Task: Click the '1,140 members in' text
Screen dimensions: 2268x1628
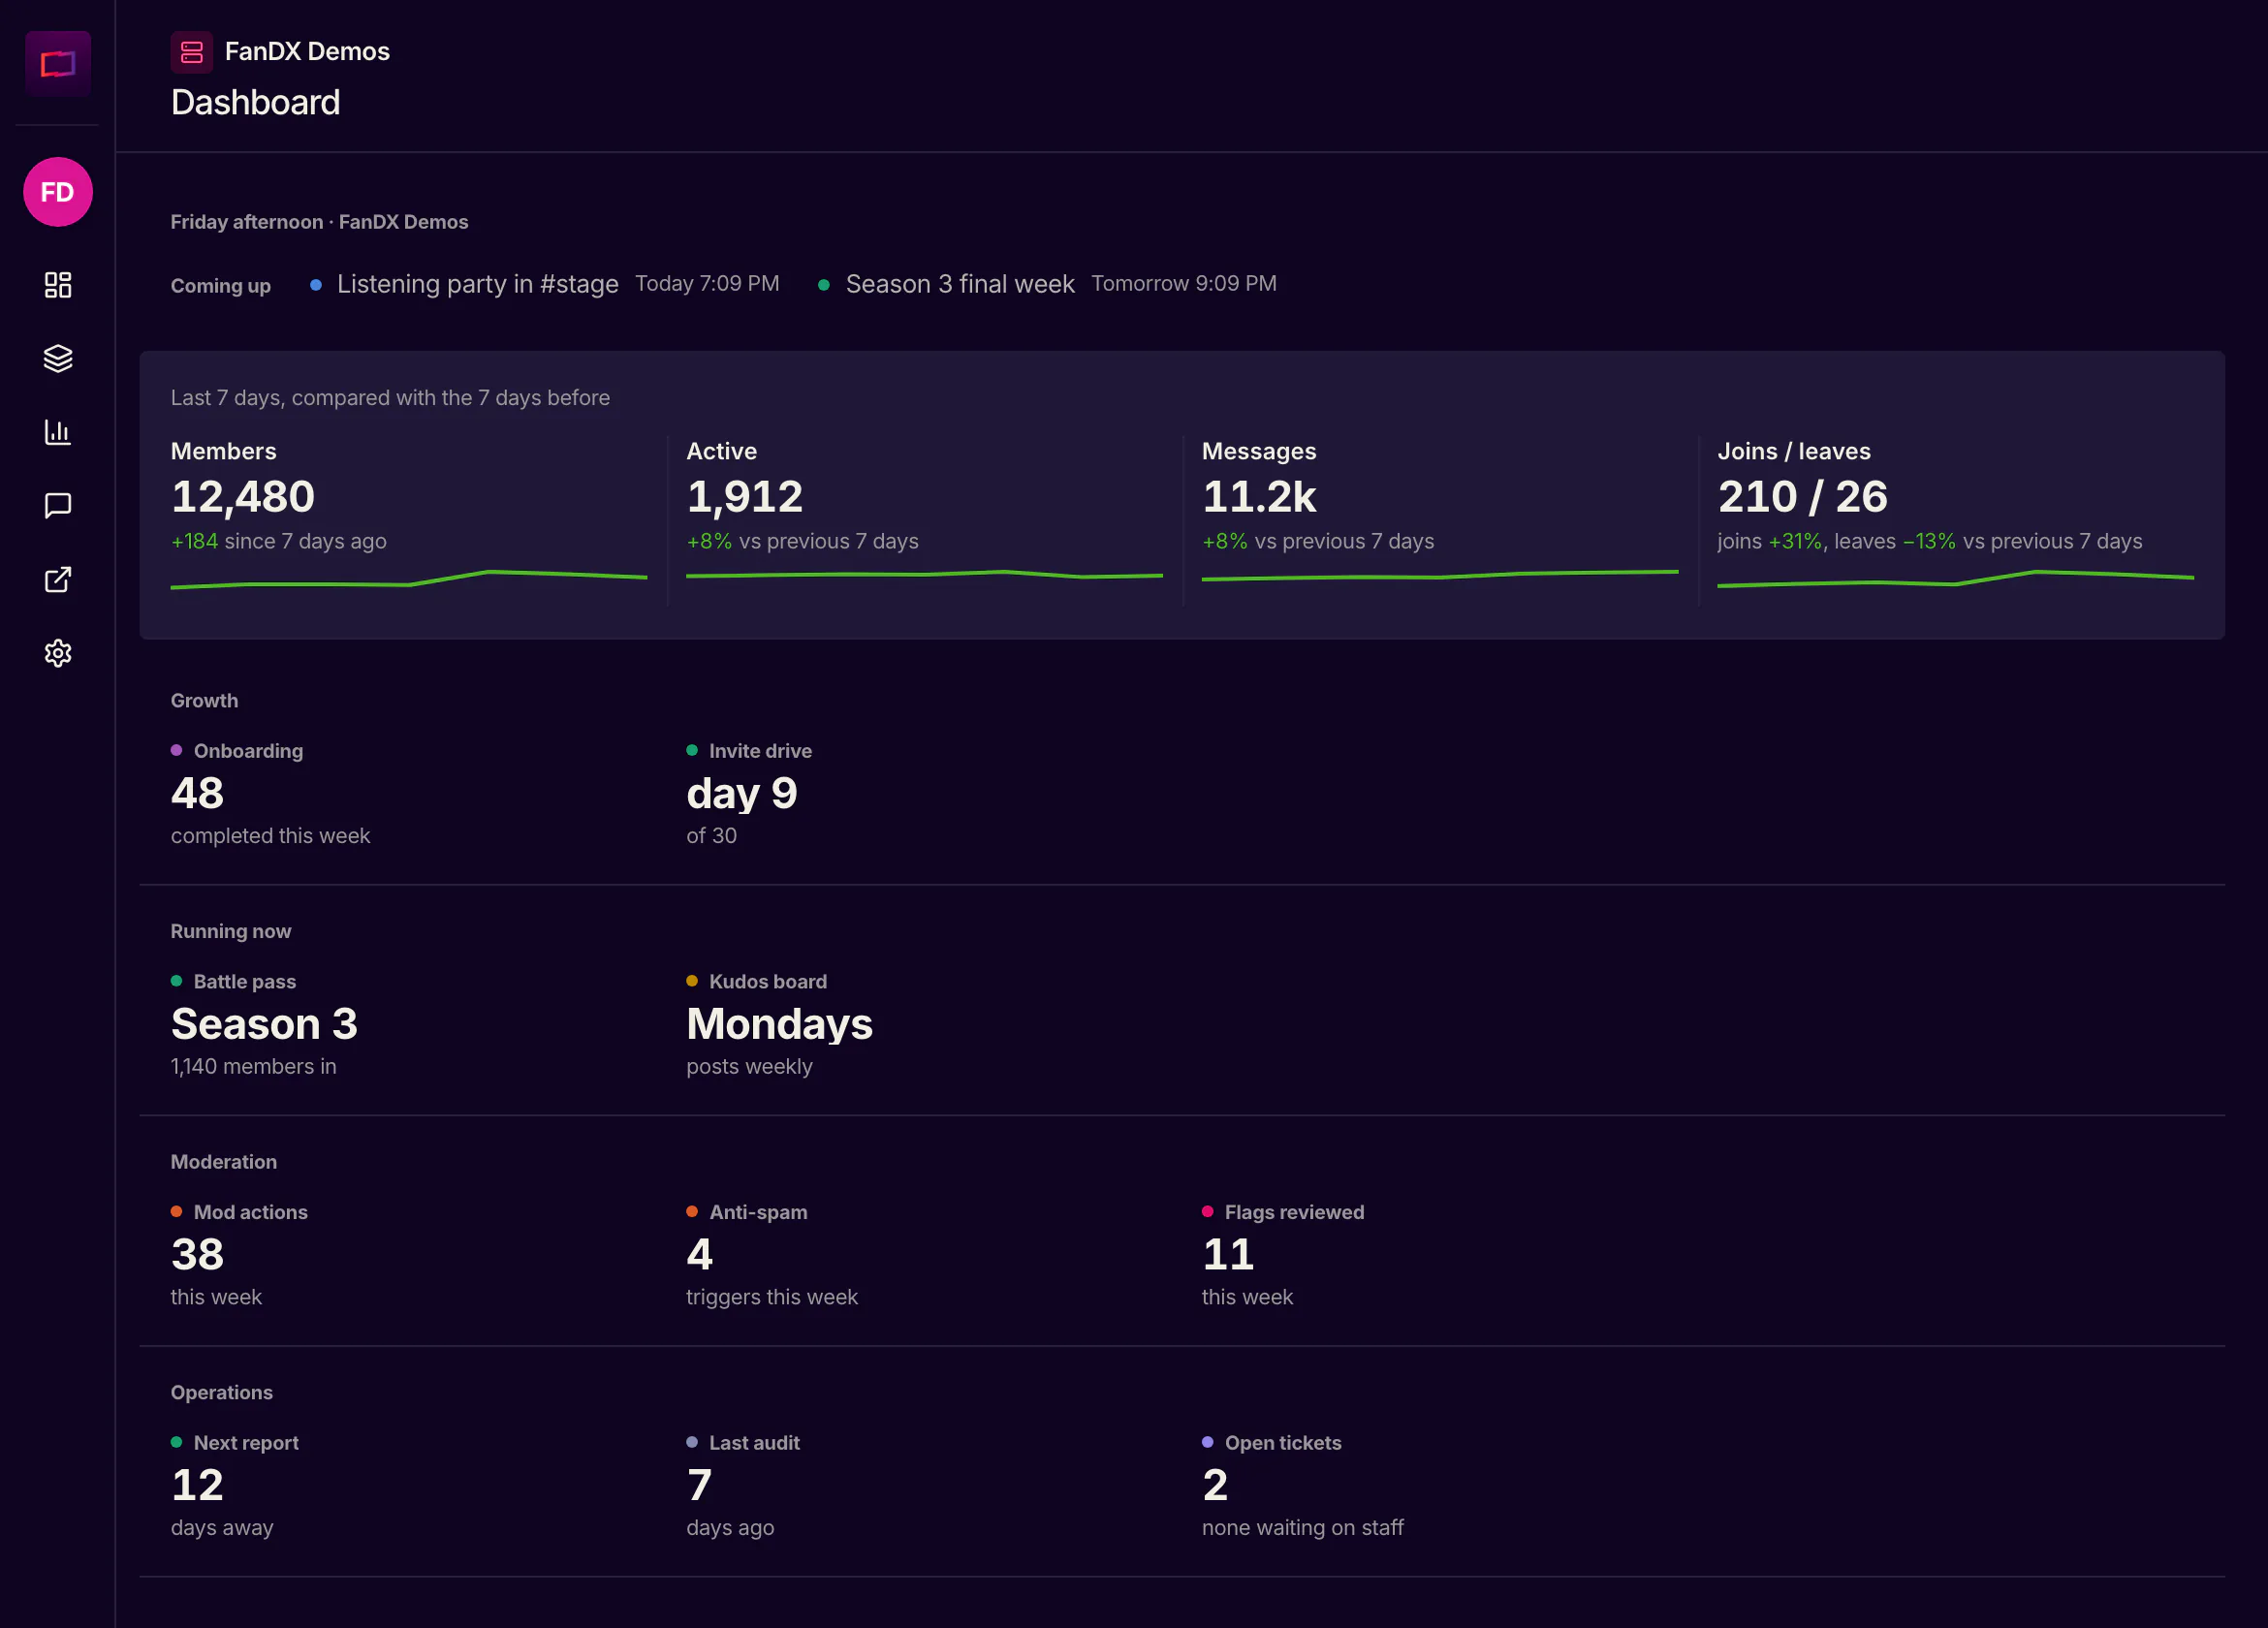Action: (x=253, y=1067)
